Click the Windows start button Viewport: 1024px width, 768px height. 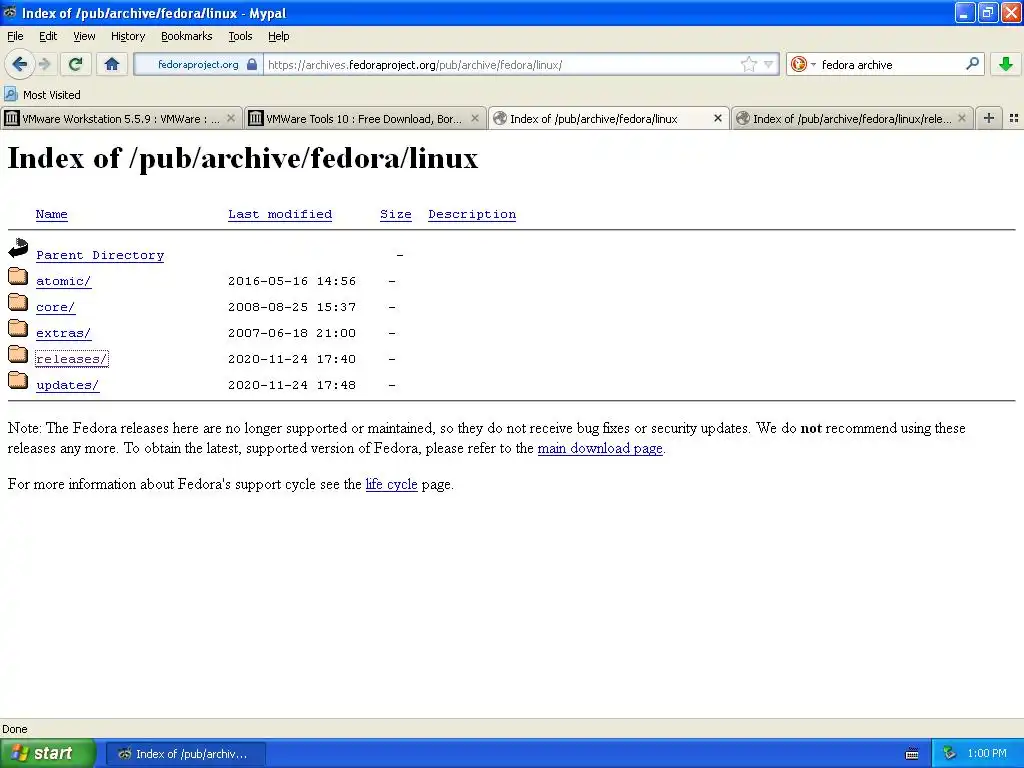[x=48, y=754]
